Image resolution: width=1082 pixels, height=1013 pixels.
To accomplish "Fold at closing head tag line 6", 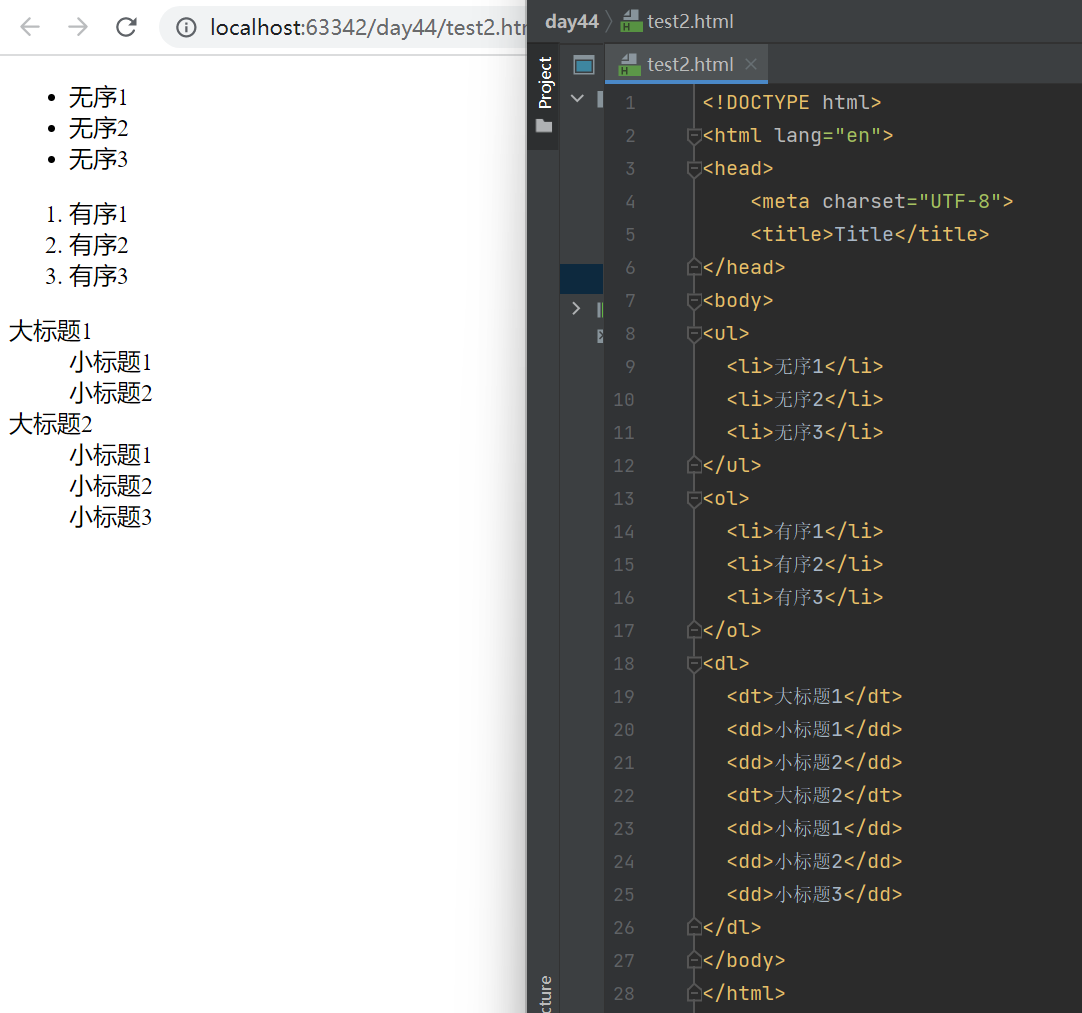I will 694,268.
